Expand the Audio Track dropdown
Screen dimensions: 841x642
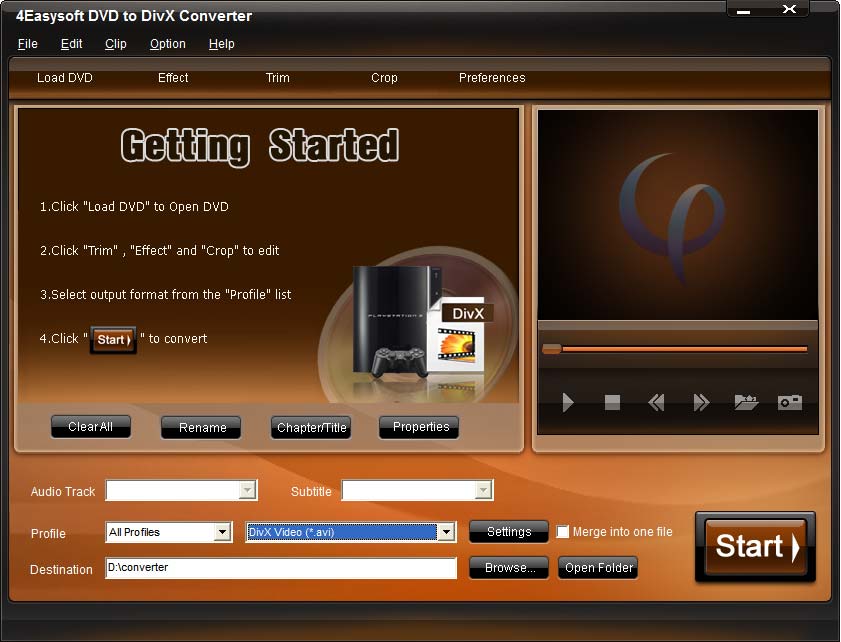tap(246, 490)
